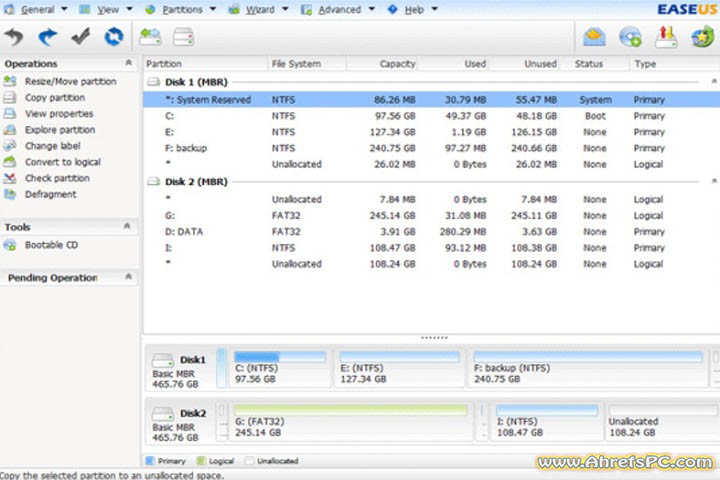Click the Change label icon
The image size is (720, 480).
[x=10, y=146]
